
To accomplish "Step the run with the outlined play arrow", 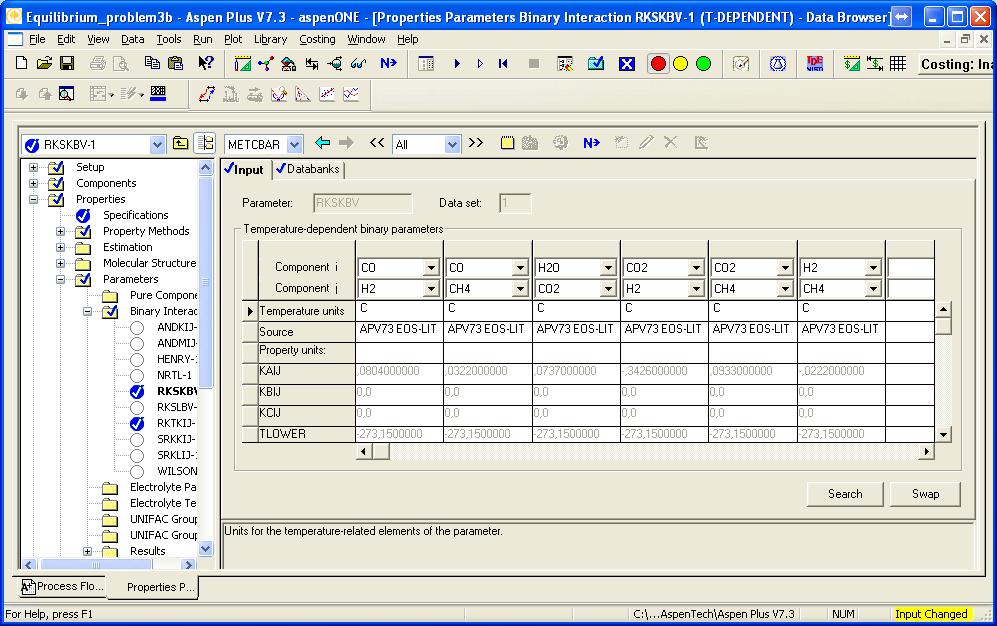I will coord(480,64).
